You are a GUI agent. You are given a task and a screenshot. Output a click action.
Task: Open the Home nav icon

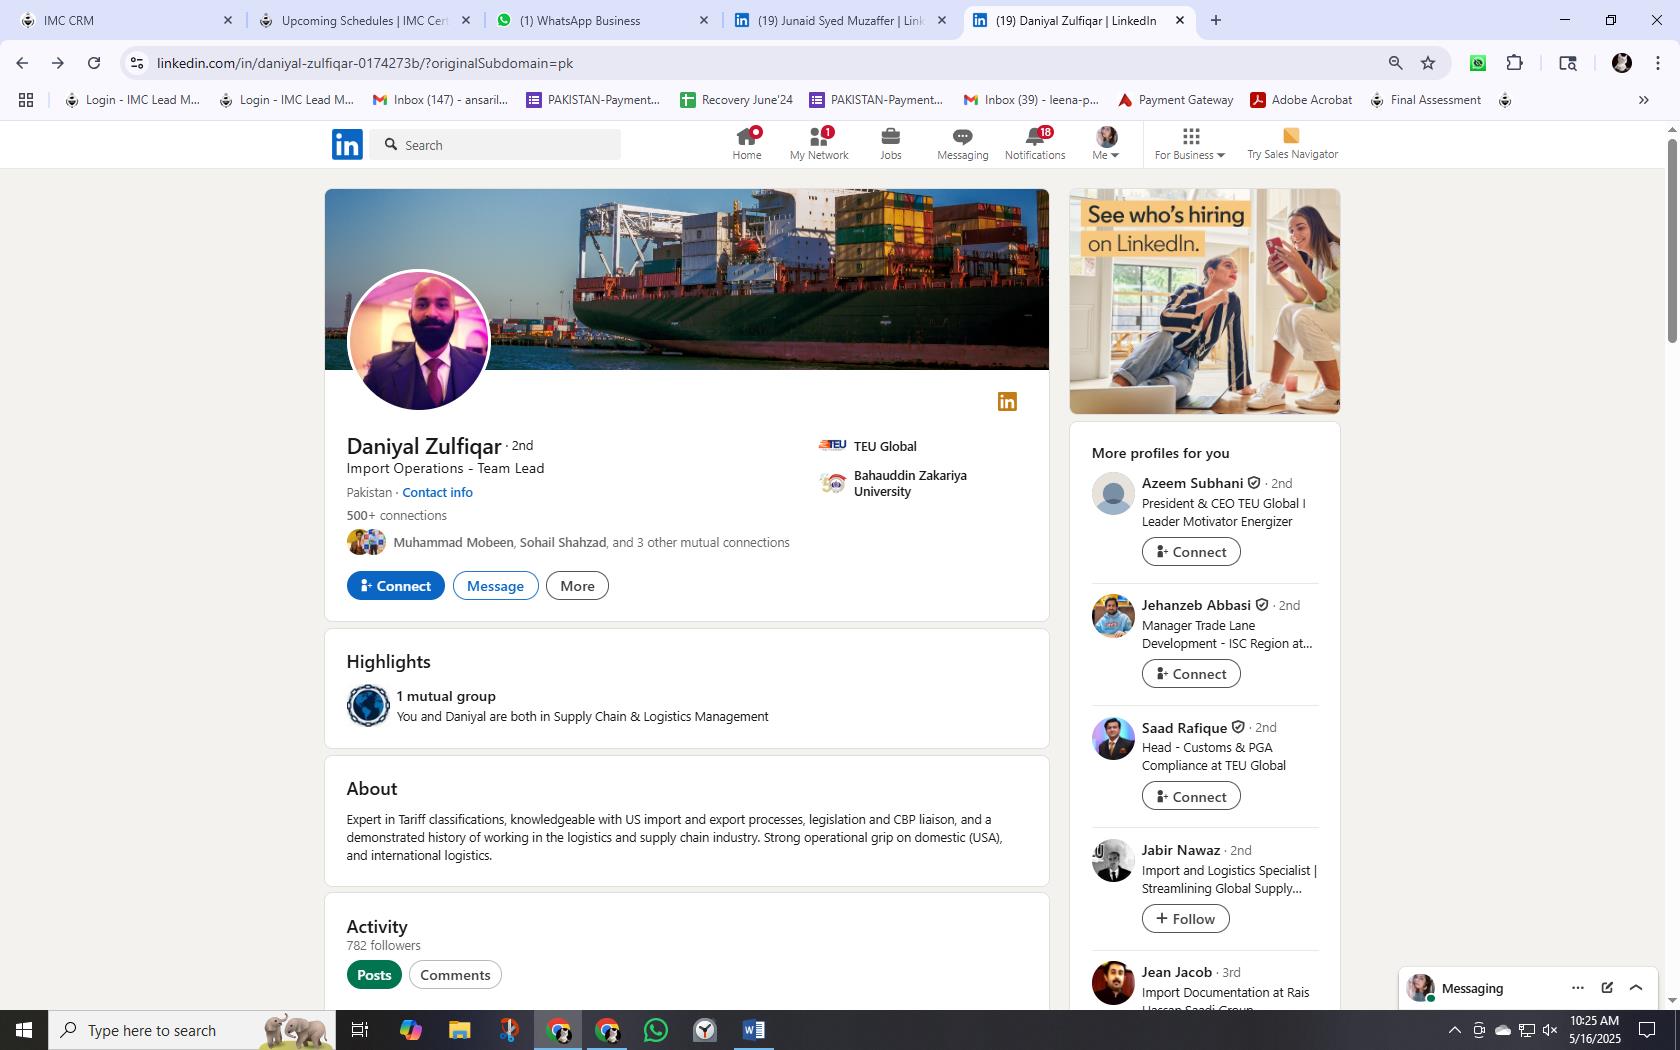747,144
